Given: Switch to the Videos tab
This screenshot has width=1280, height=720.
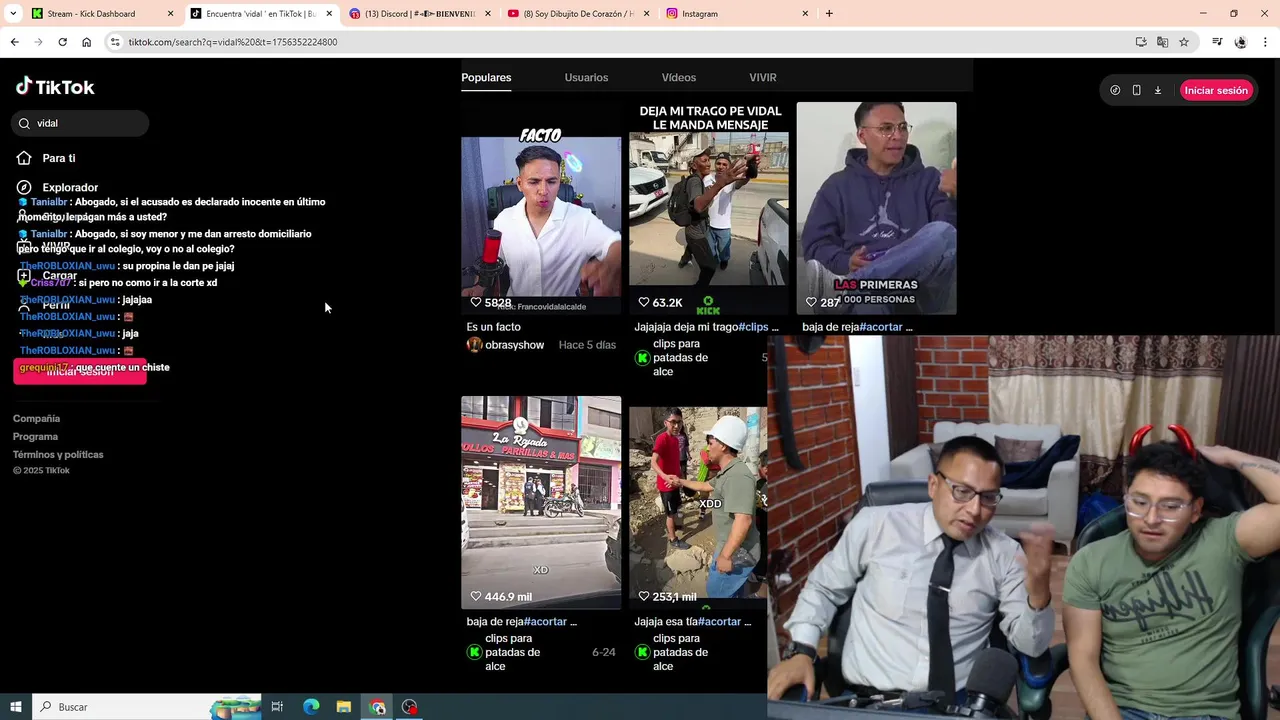Looking at the screenshot, I should tap(679, 77).
